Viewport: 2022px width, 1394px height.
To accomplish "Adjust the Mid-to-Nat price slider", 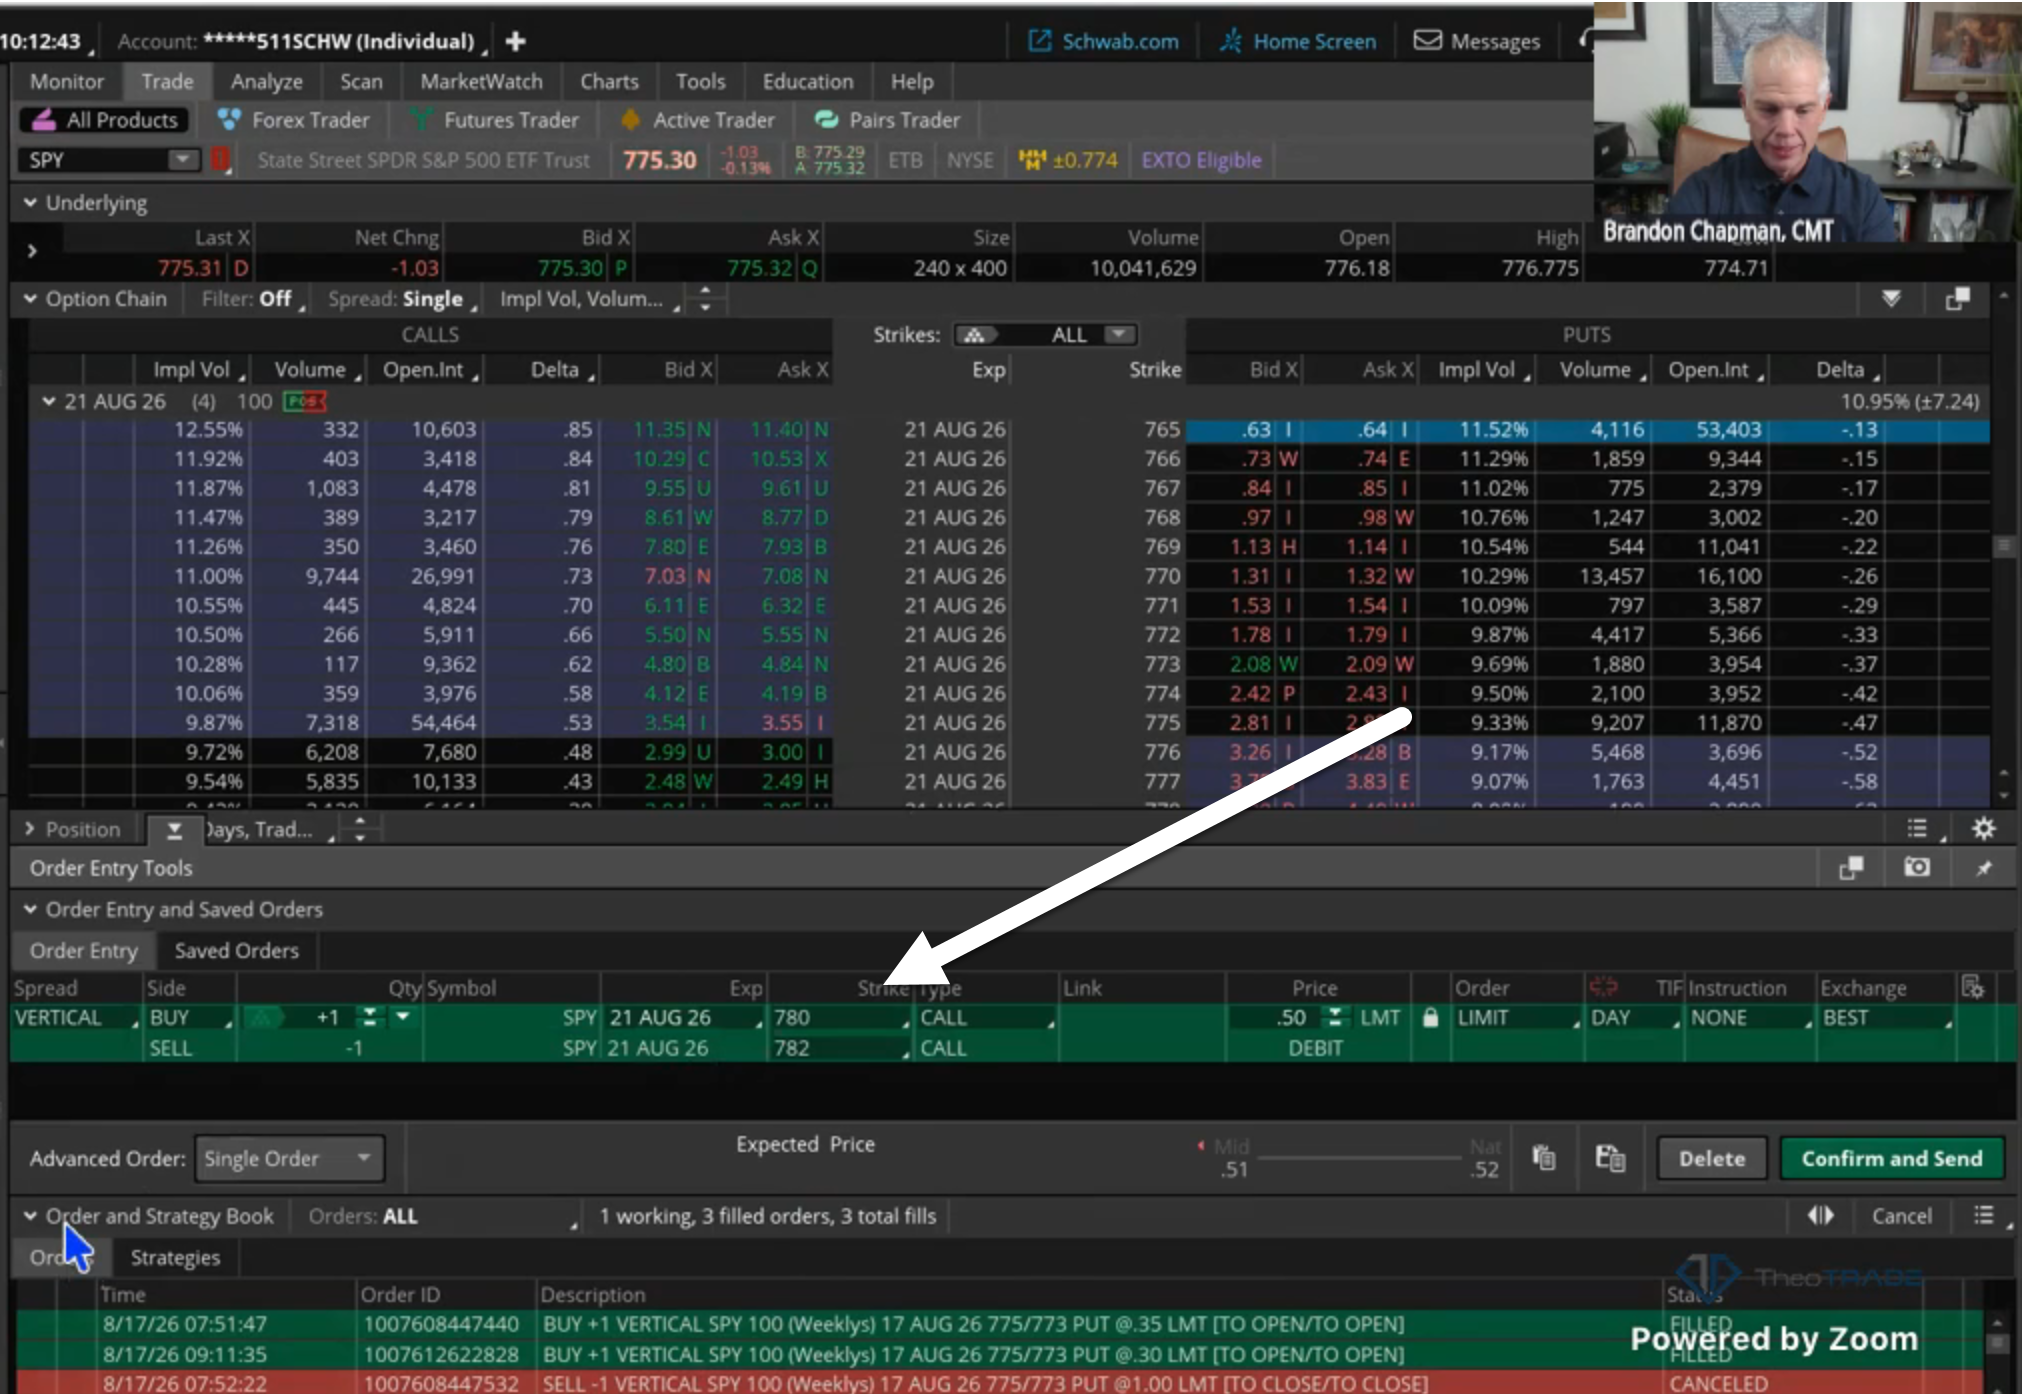I will pos(1357,1158).
